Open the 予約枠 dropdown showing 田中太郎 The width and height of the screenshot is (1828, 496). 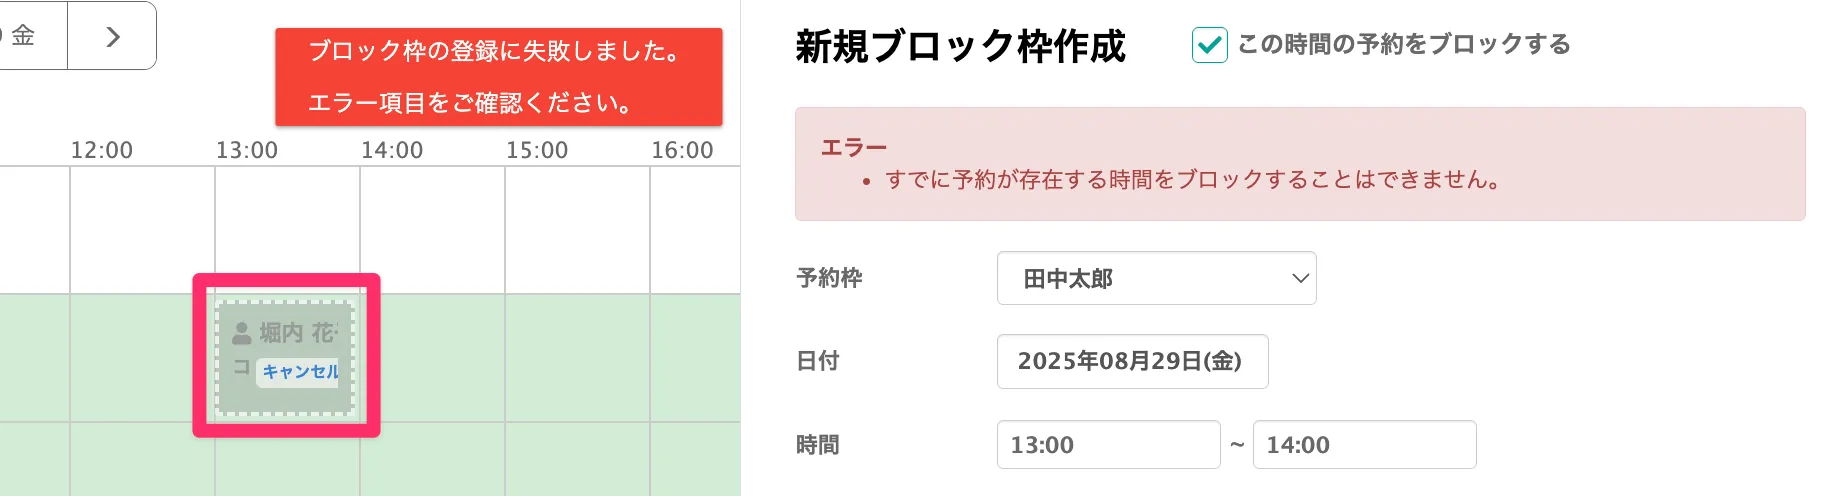[x=1156, y=278]
